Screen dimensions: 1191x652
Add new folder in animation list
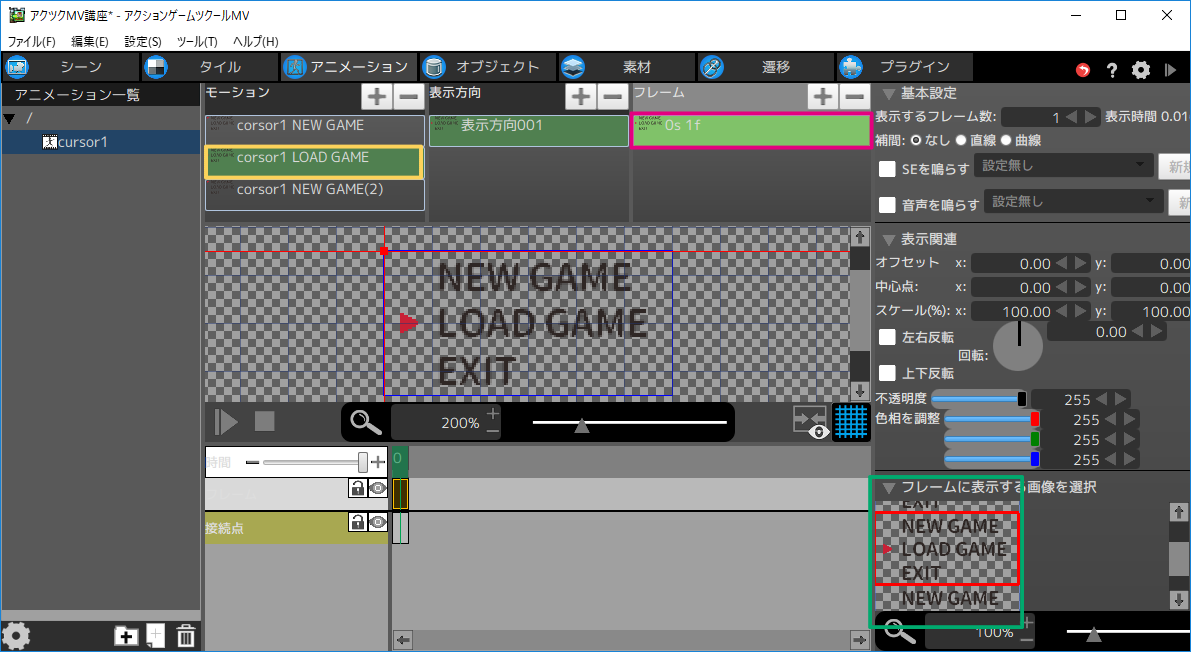coord(126,636)
